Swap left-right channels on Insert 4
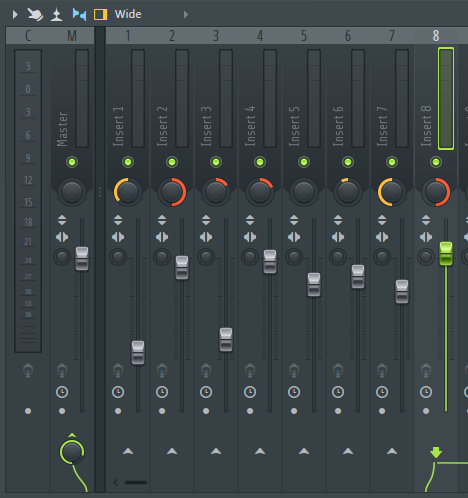468x498 pixels. [x=250, y=237]
